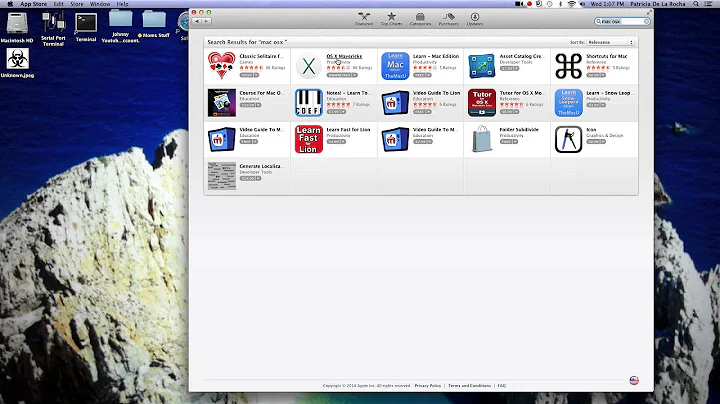This screenshot has height=404, width=720.
Task: Select the Macintosh HD desktop icon
Action: [17, 28]
